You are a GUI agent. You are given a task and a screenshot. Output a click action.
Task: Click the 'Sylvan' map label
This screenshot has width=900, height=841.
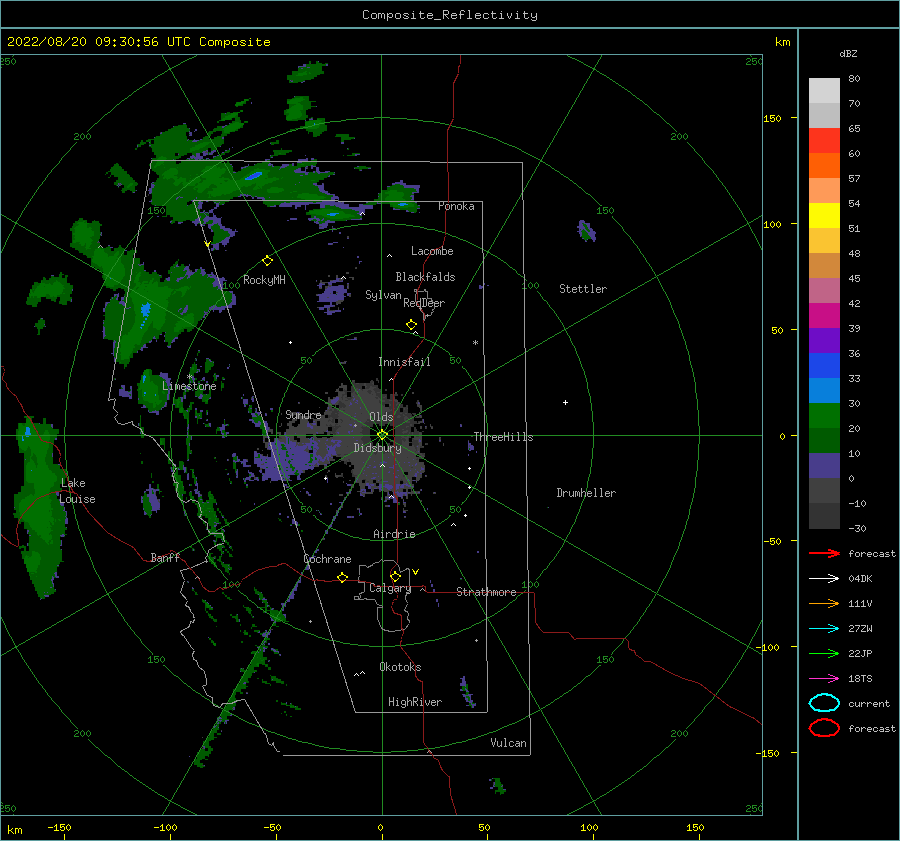[x=383, y=295]
